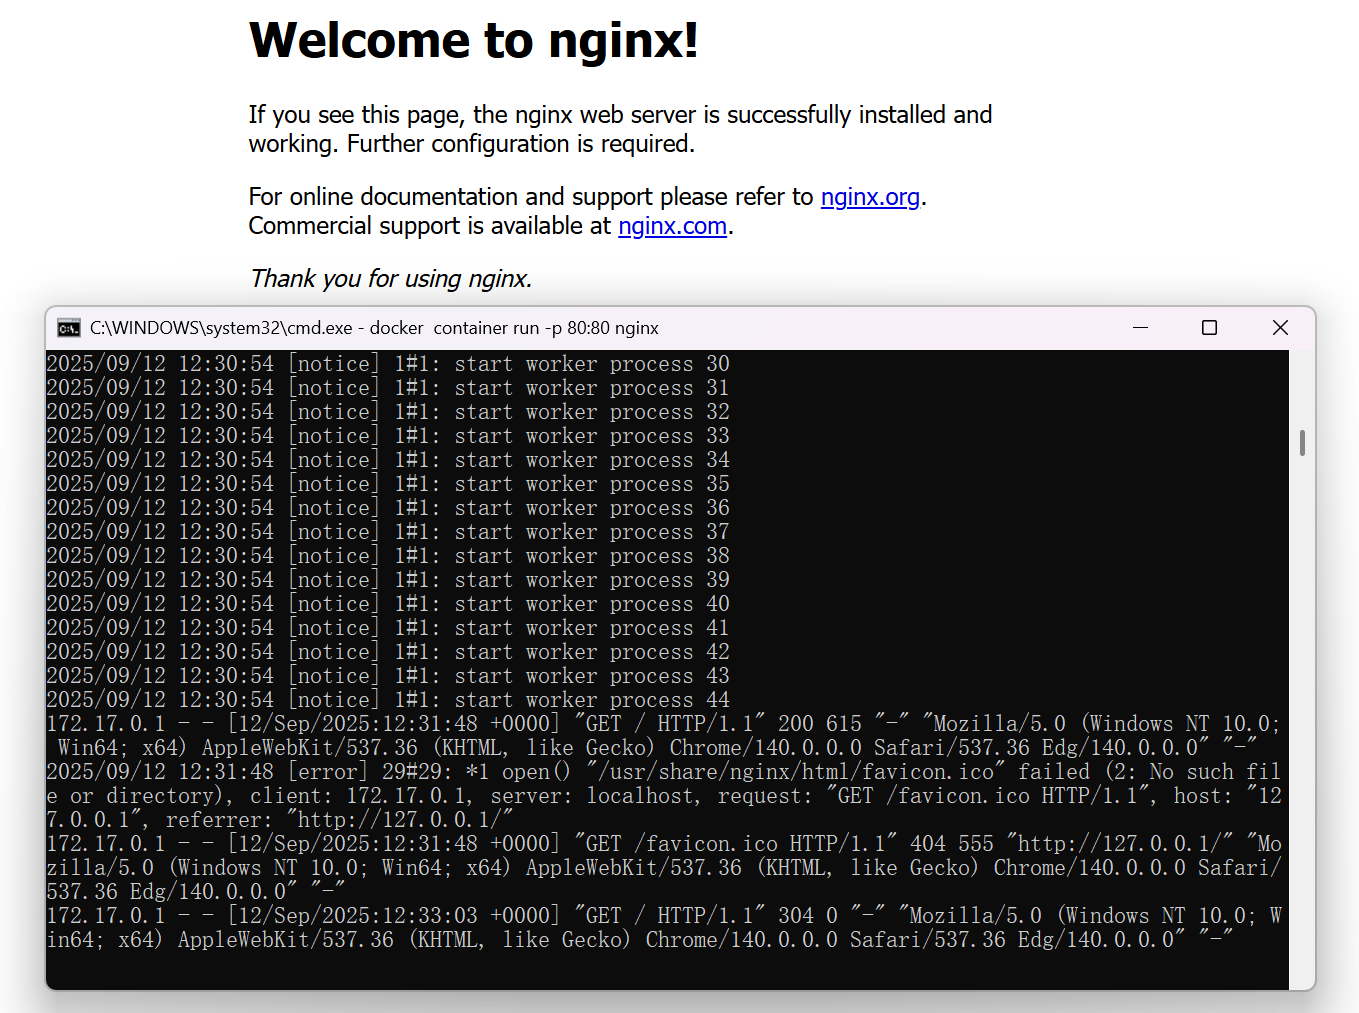Click the 'start worker process 39' log line

(x=388, y=579)
